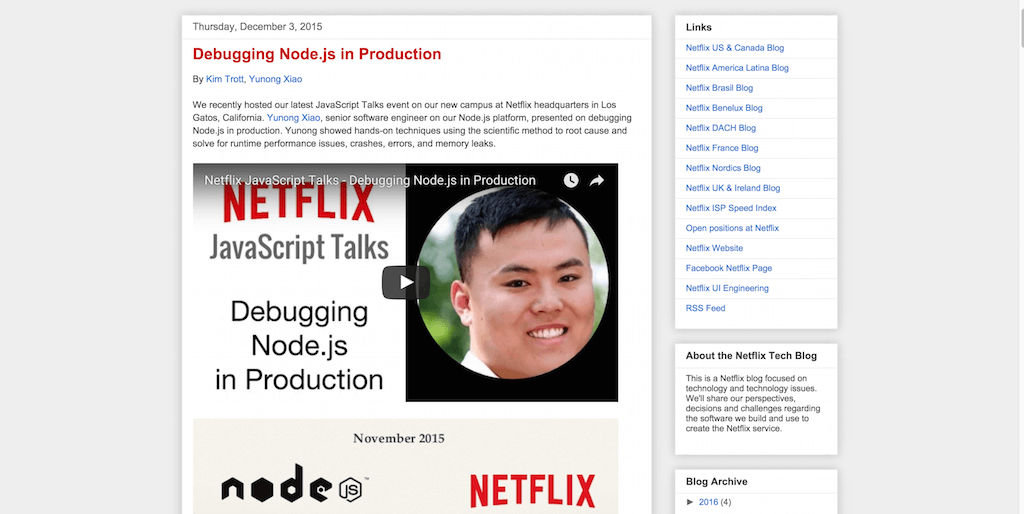This screenshot has width=1024, height=514.
Task: Go to the Netflix Website link
Action: point(714,248)
